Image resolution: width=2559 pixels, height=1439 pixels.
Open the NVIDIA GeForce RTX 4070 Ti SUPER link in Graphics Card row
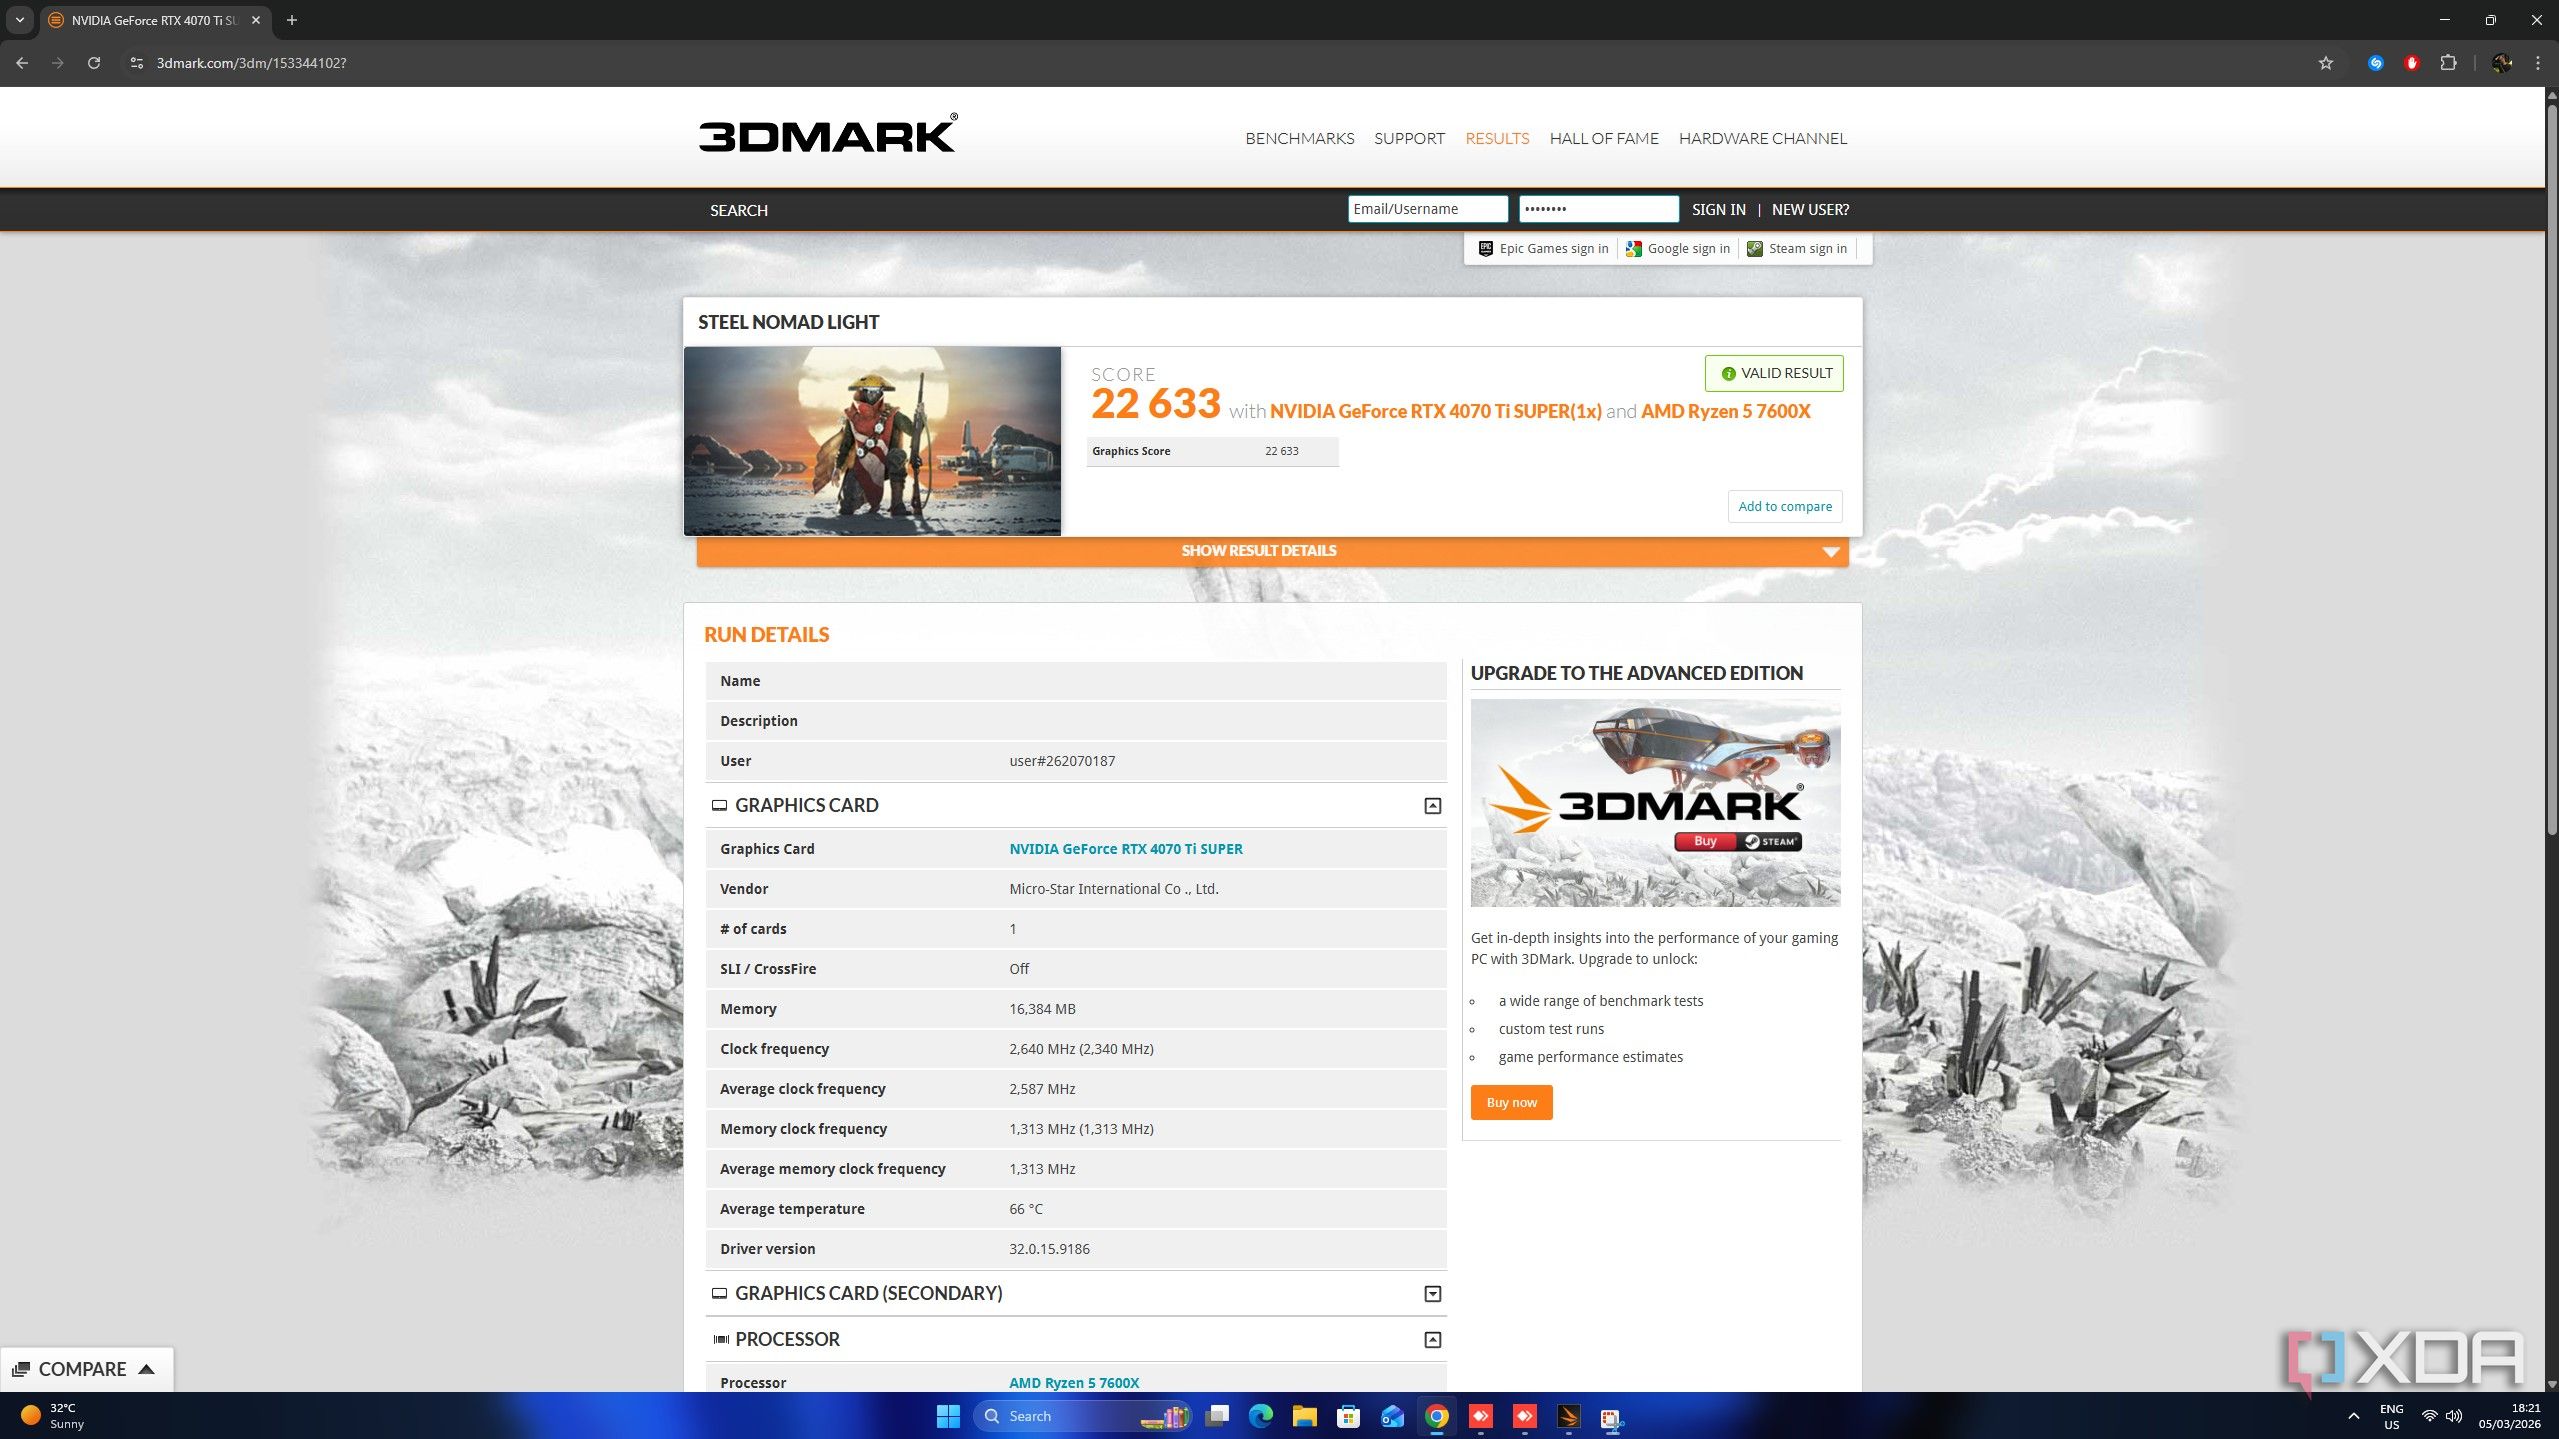1125,849
